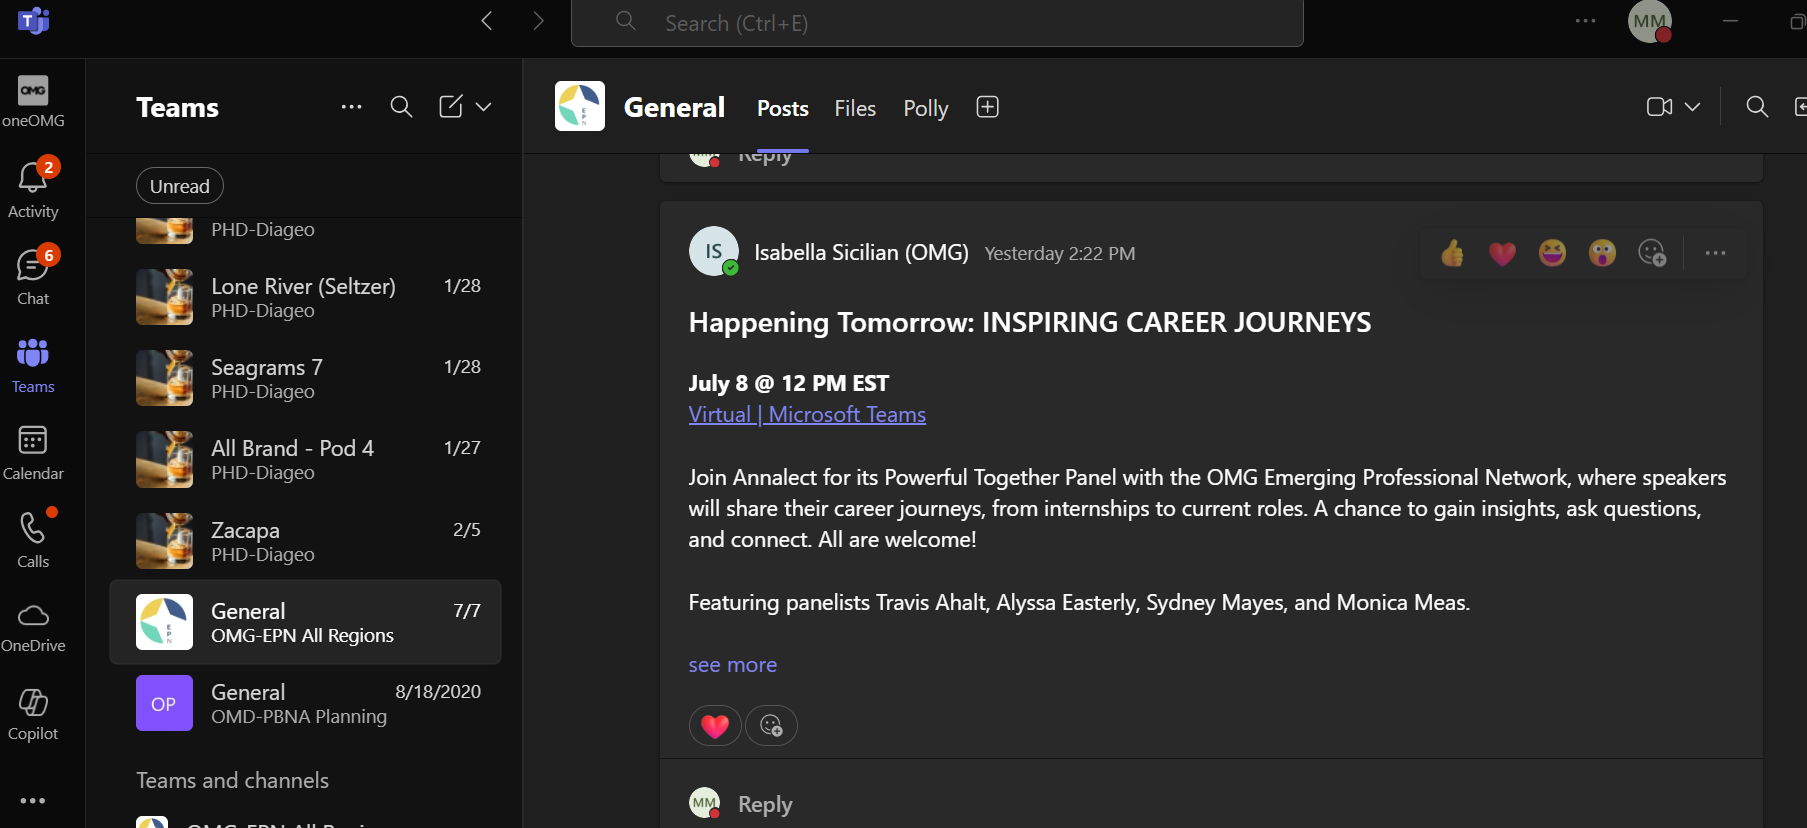Screen dimensions: 1807x828
Task: Open Teams pane more options ellipsis
Action: 351,107
